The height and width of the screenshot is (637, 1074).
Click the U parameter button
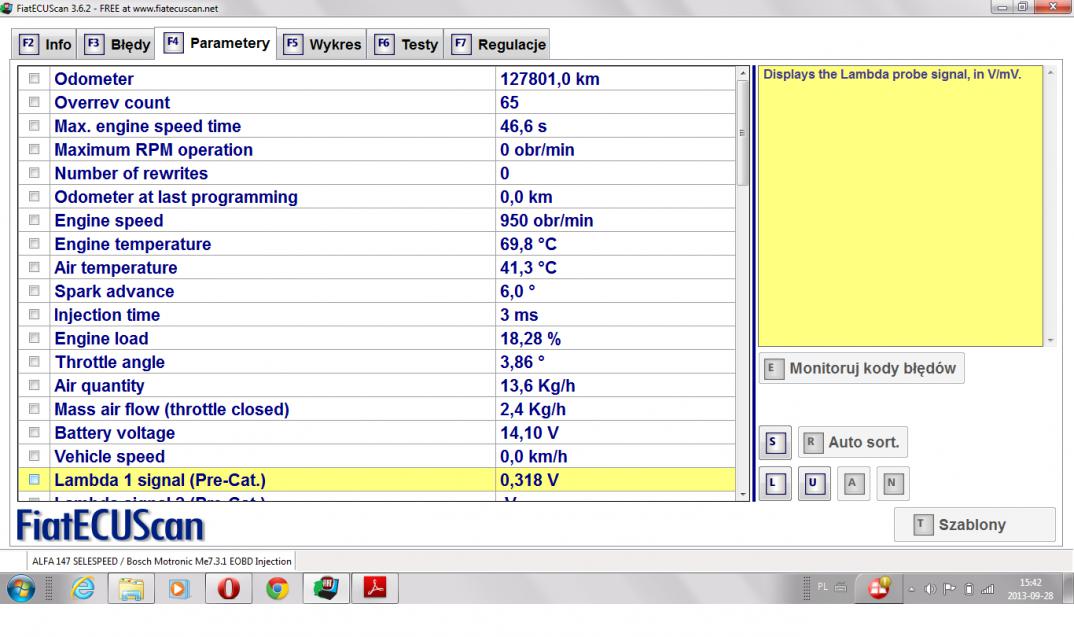pyautogui.click(x=814, y=484)
